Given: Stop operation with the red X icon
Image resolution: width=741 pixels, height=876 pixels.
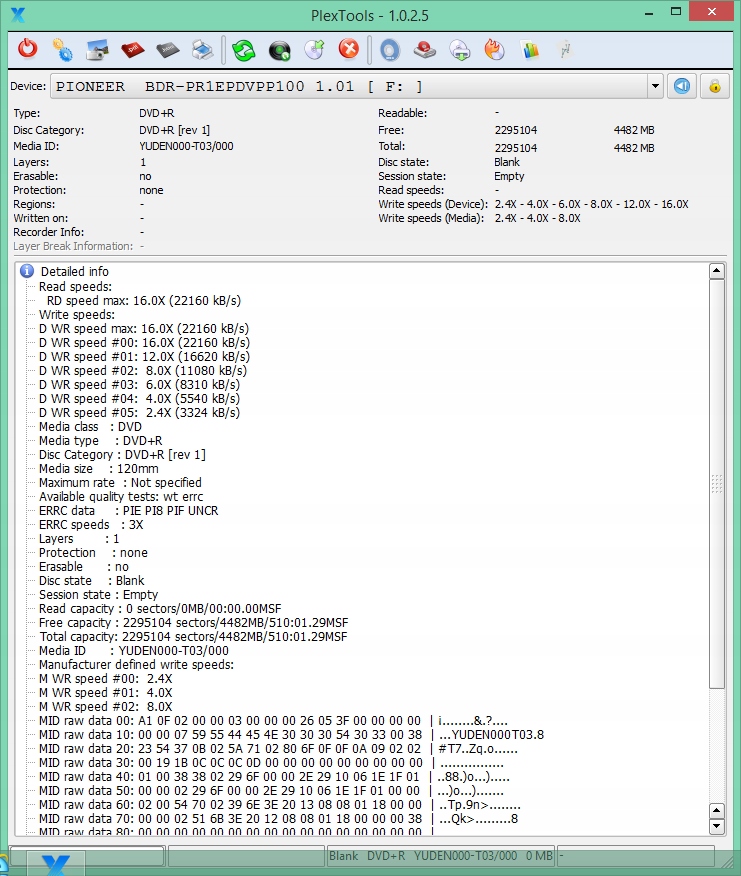Looking at the screenshot, I should click(x=349, y=49).
